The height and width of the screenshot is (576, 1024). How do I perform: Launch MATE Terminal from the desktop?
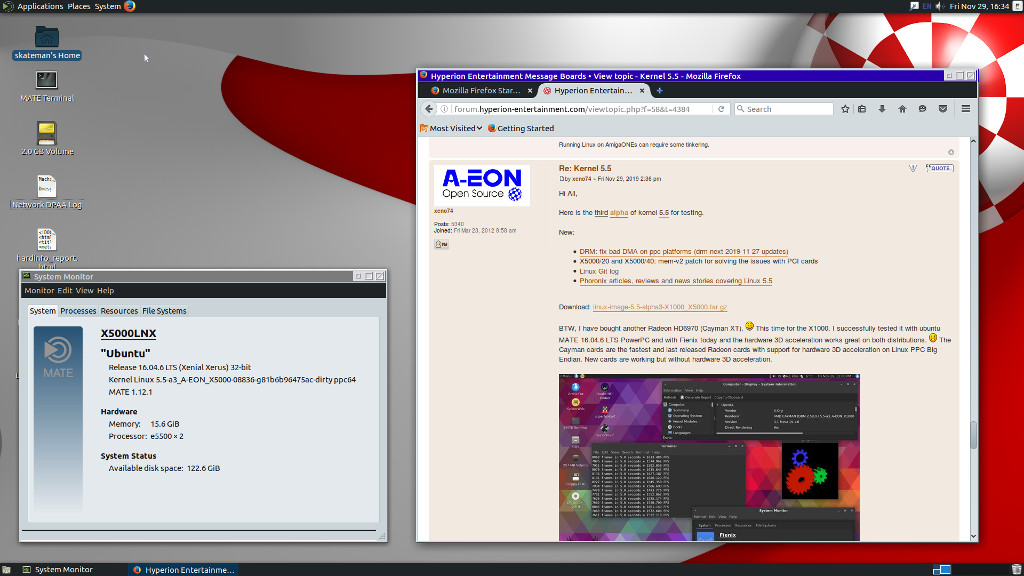point(46,86)
